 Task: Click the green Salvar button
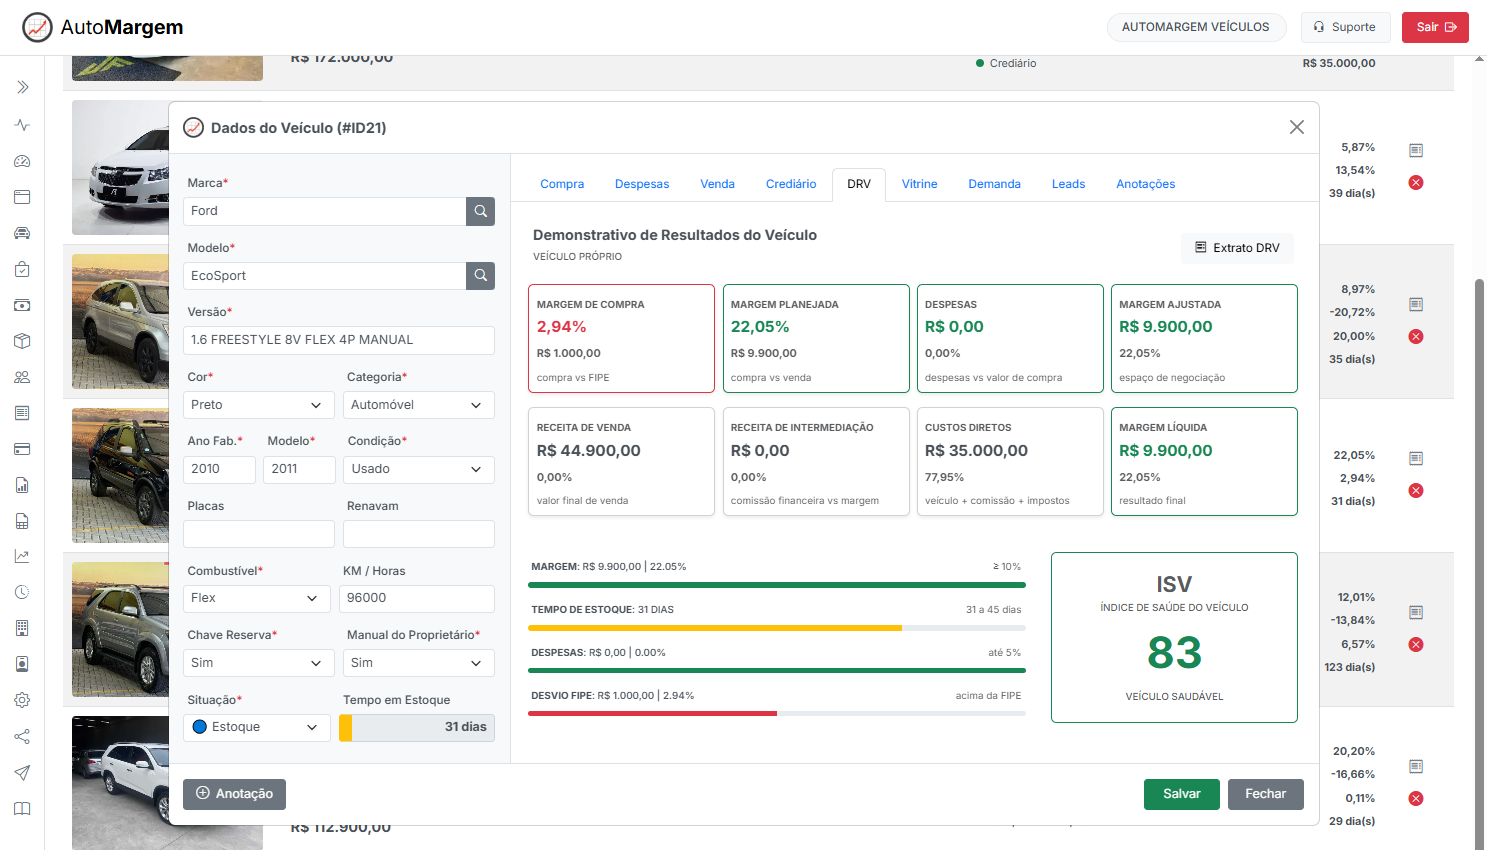1181,794
